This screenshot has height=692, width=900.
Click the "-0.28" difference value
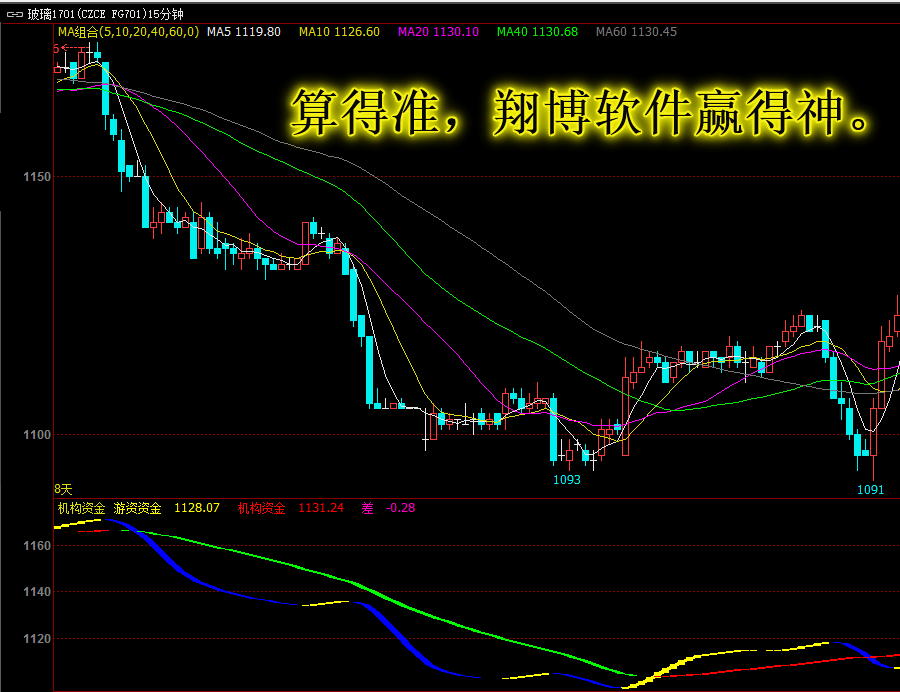coord(401,508)
